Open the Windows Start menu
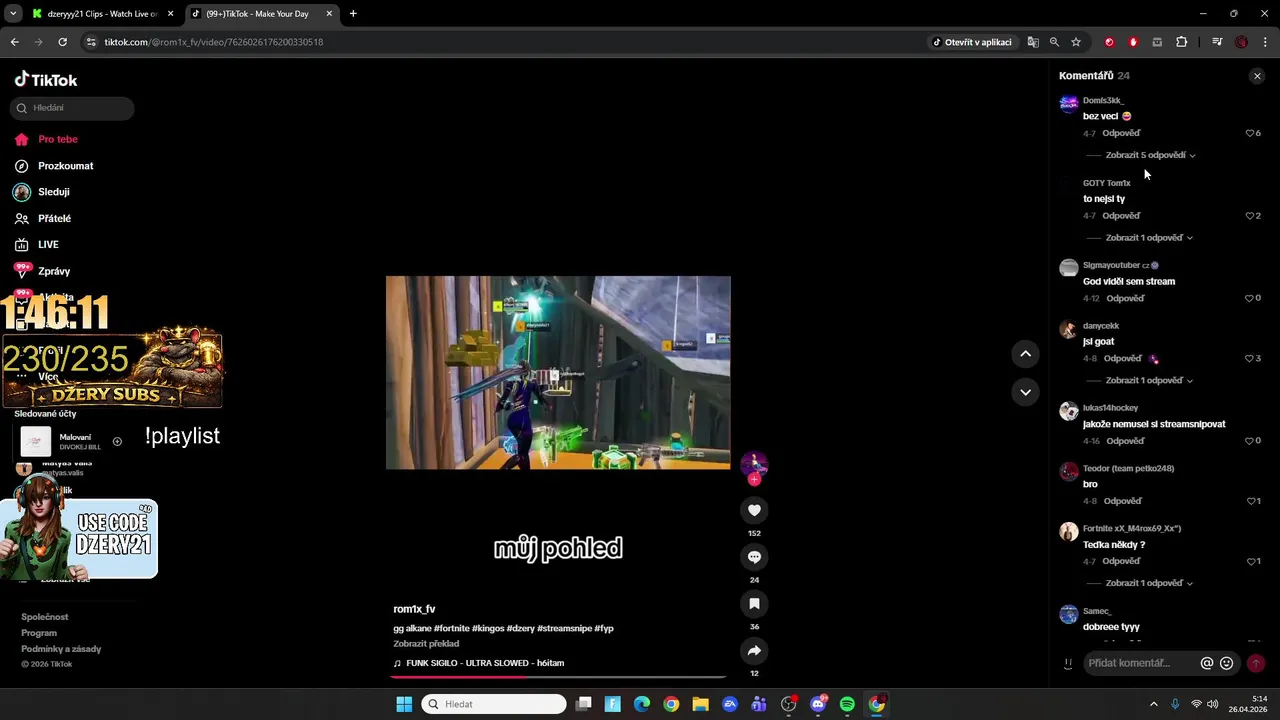The width and height of the screenshot is (1280, 720). tap(404, 704)
